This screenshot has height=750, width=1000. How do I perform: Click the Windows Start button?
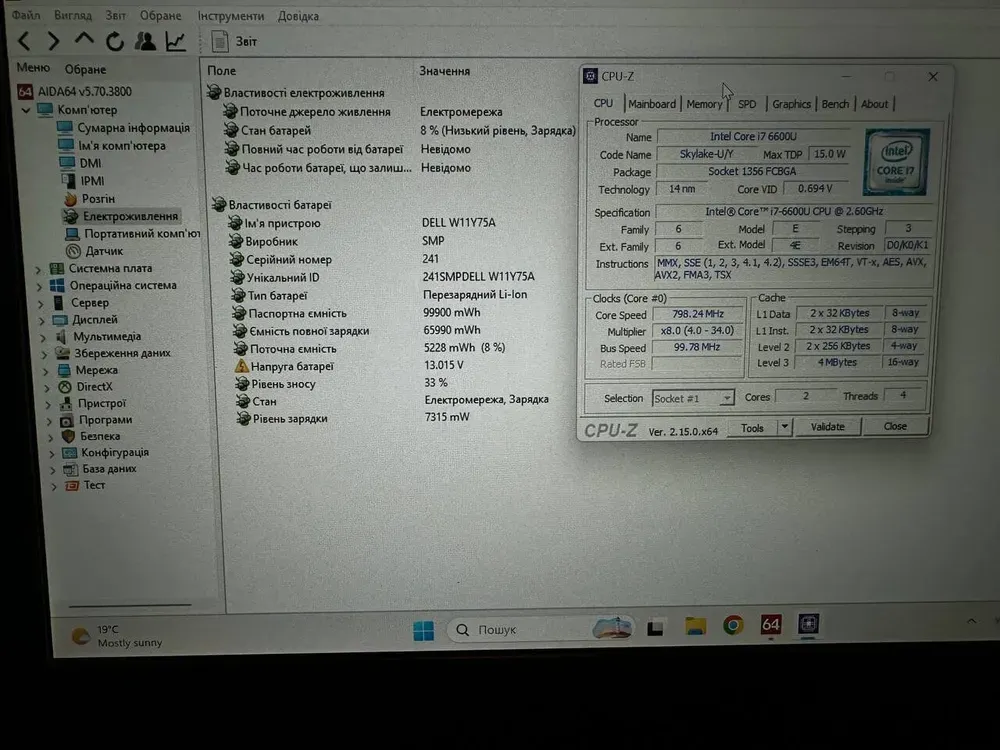click(423, 630)
